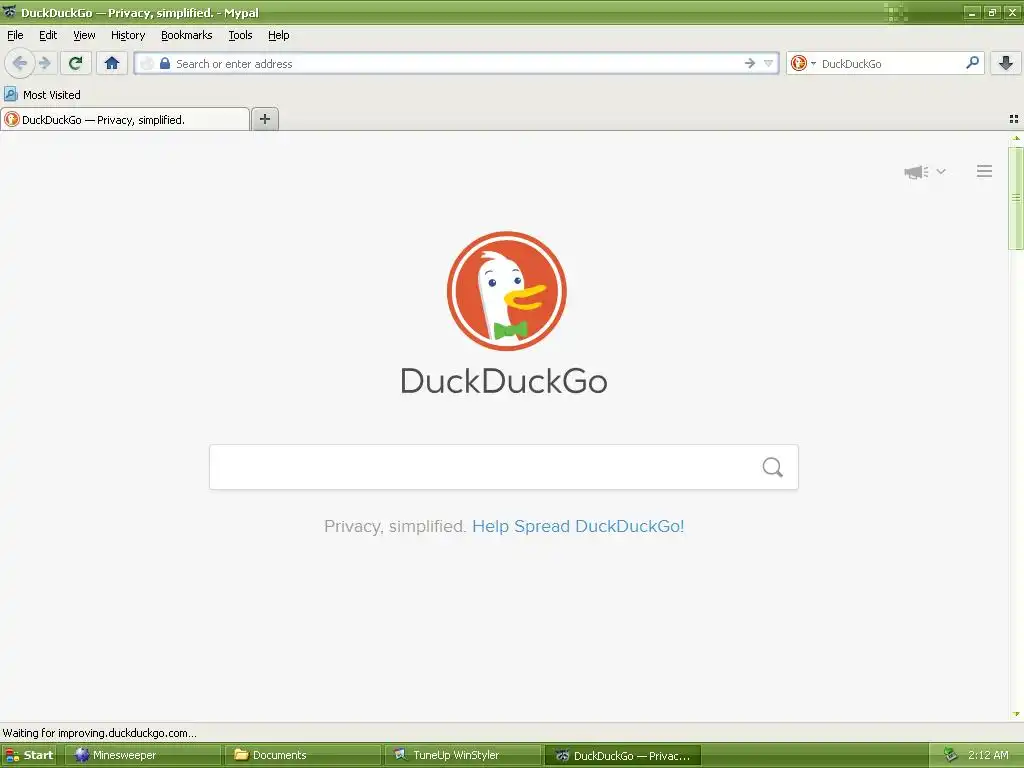Open the Most Visited bookmarks folder
This screenshot has height=768, width=1024.
[42, 95]
